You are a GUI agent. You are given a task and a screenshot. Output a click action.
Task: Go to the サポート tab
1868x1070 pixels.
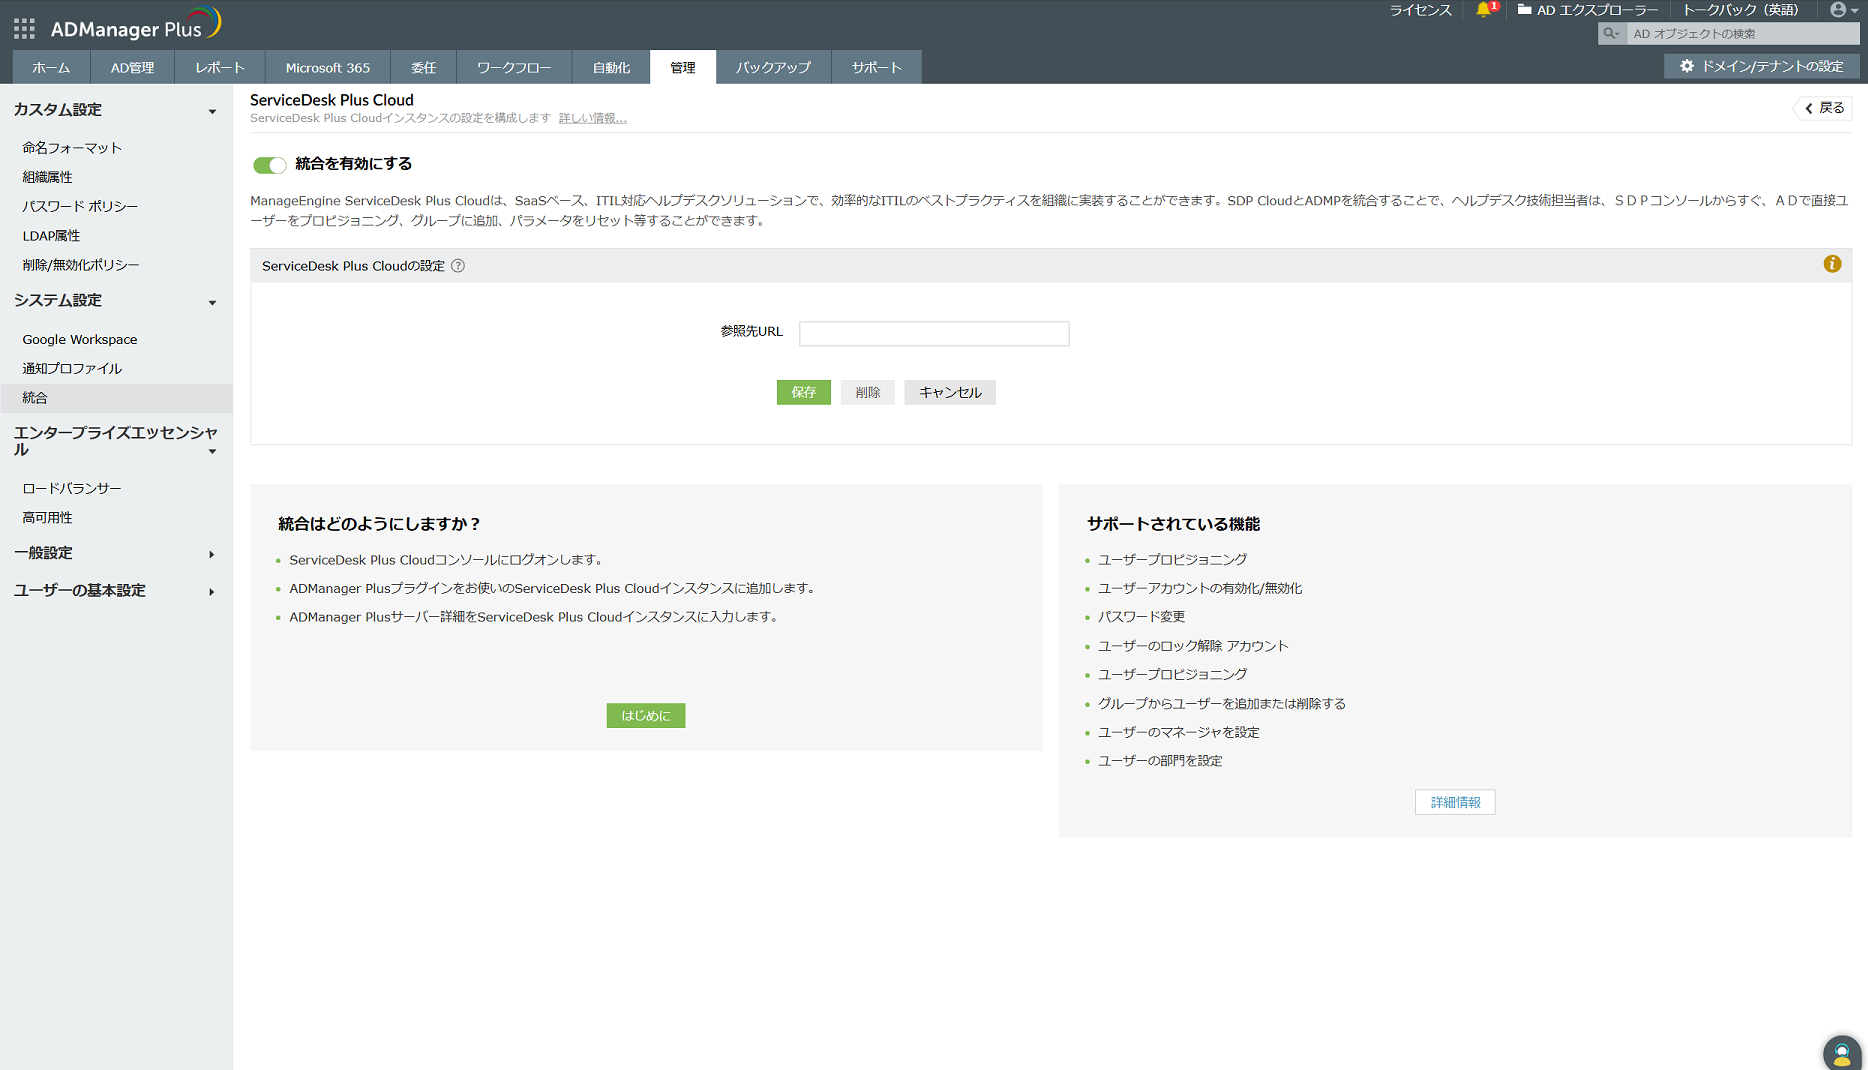877,67
